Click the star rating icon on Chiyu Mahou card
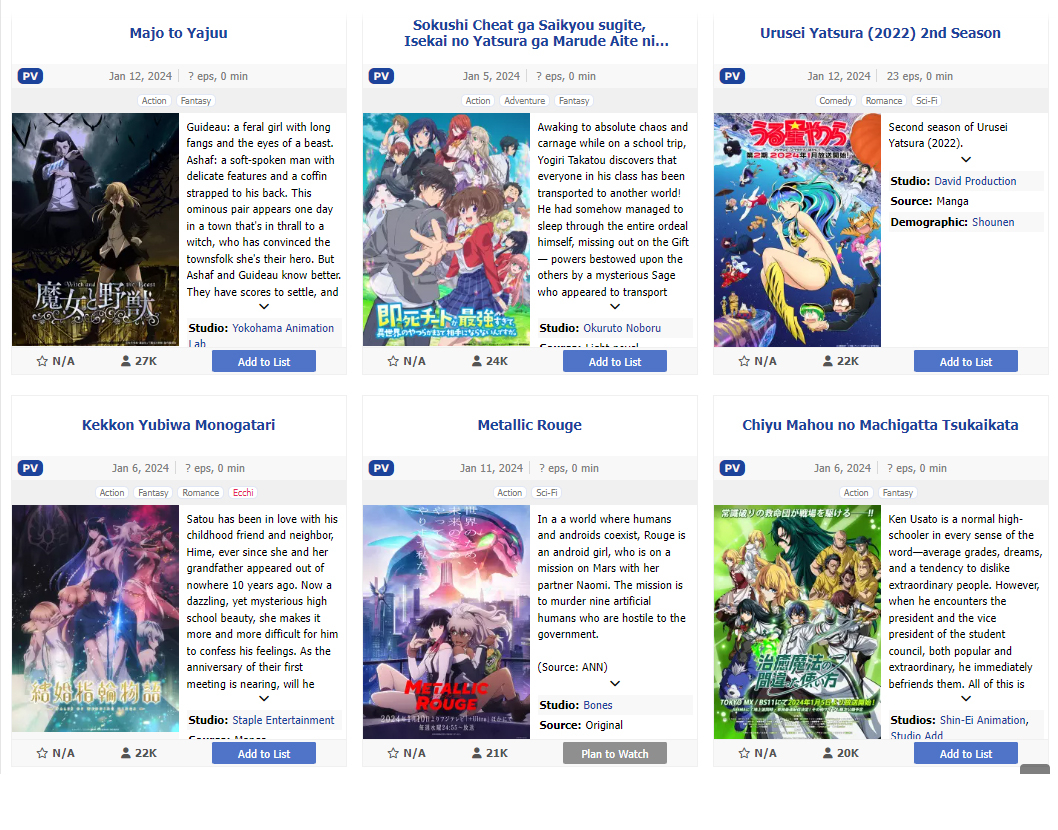Viewport: 1058px width, 830px height. click(x=744, y=753)
